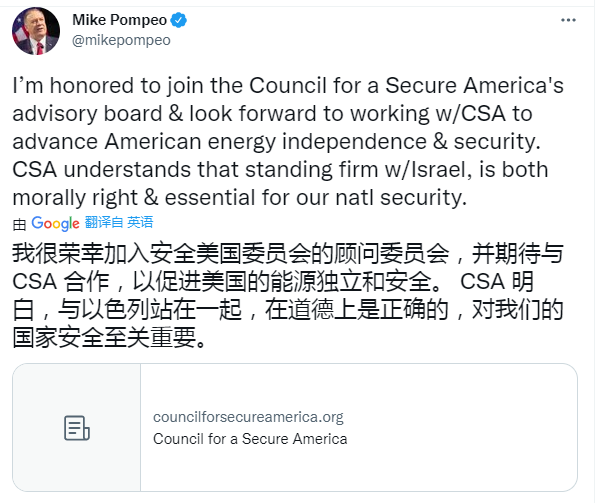Click the tweet line starting "advance American energy"
This screenshot has width=599, height=503.
pos(277,142)
